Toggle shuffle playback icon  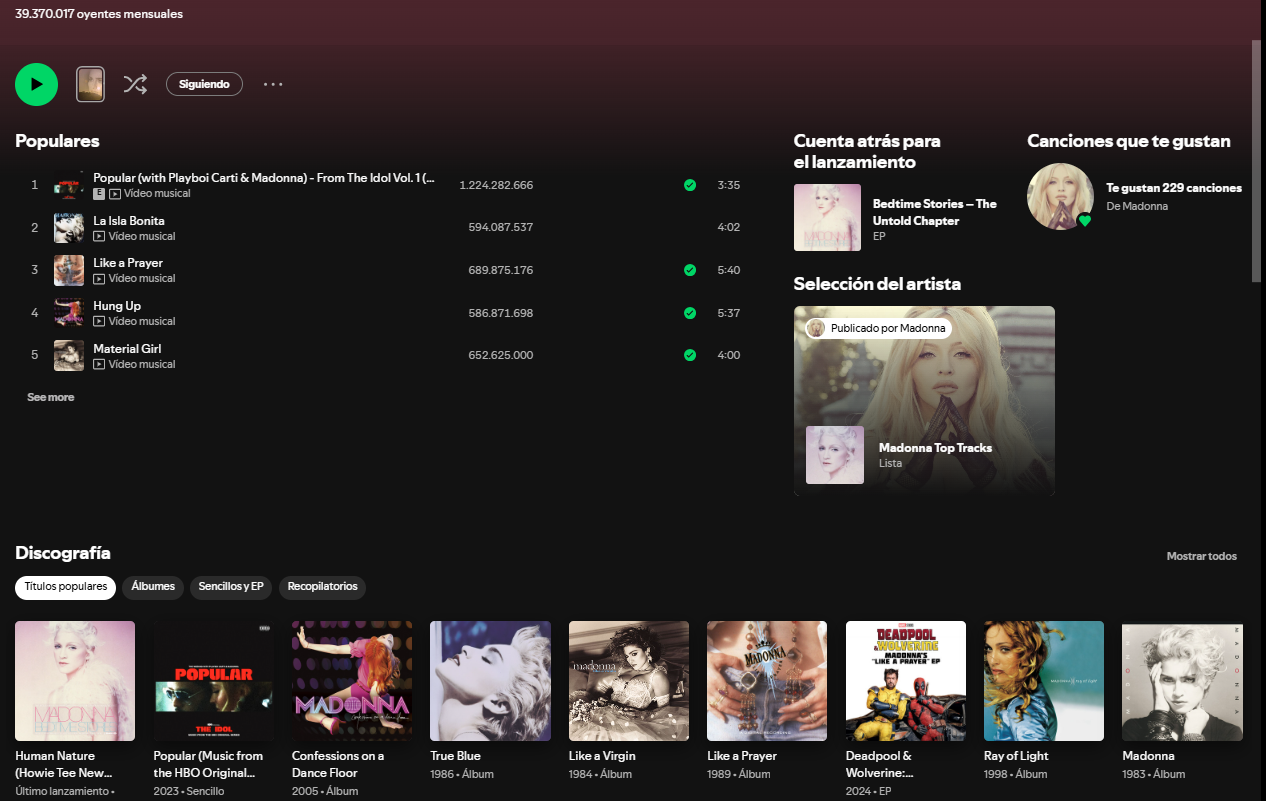point(135,84)
